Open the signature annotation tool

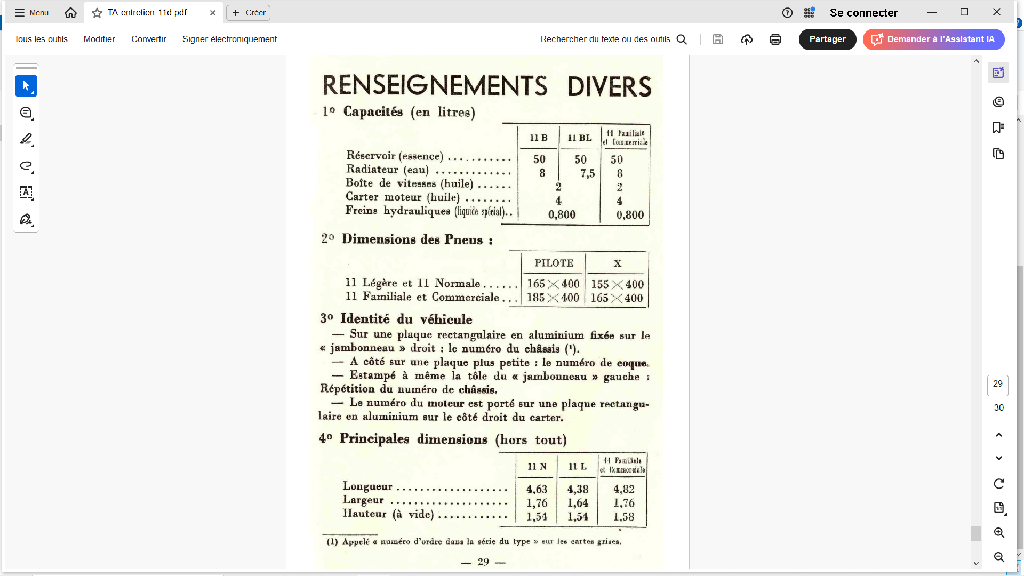point(25,221)
